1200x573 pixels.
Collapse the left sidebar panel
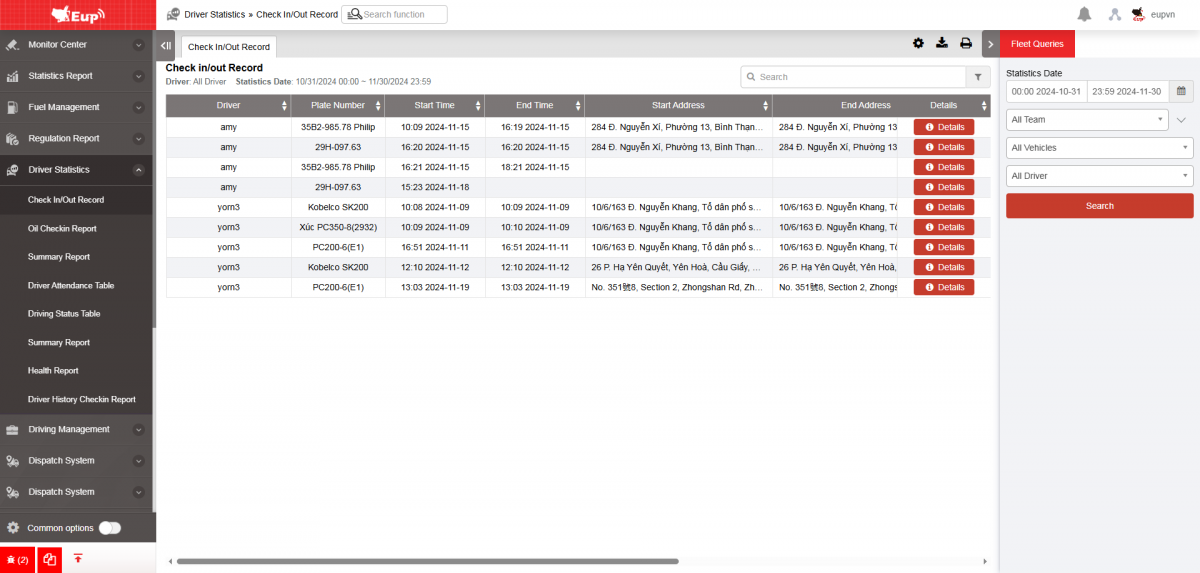coord(166,45)
